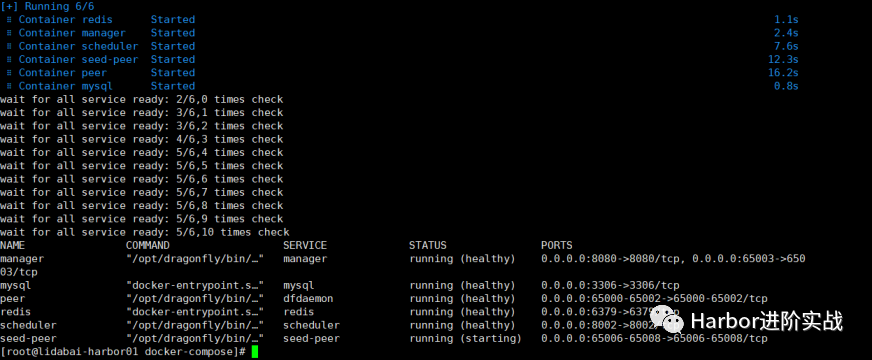The image size is (872, 360).
Task: Click the "5/6,7 times check" line
Action: [142, 193]
